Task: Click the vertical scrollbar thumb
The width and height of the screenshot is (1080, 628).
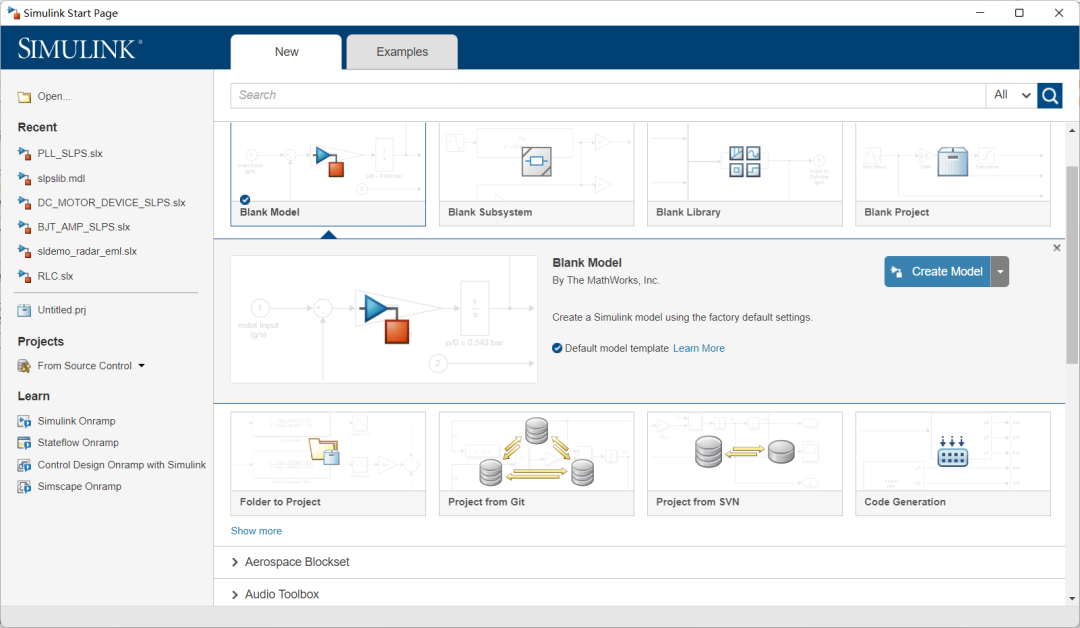Action: (1072, 265)
